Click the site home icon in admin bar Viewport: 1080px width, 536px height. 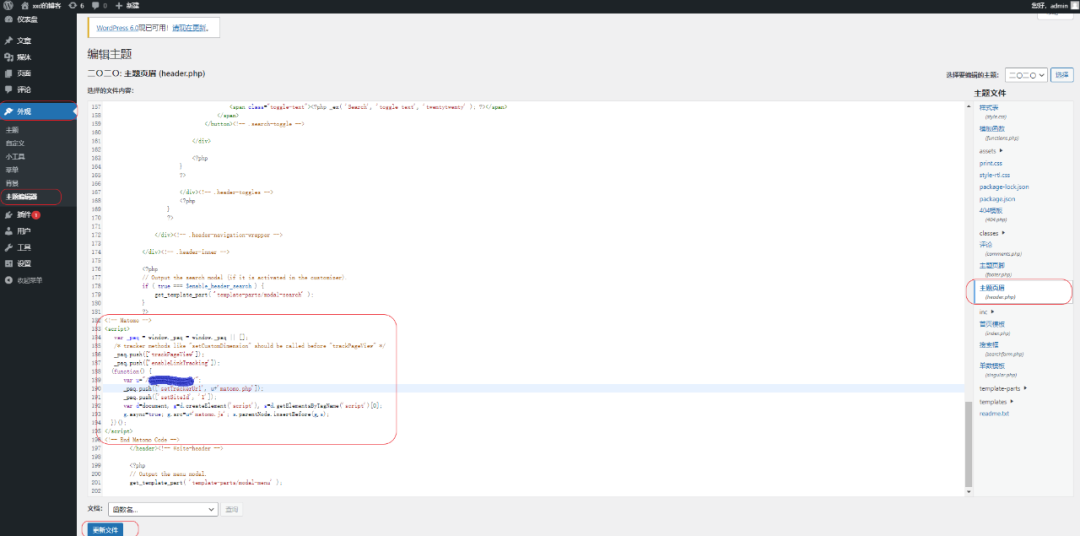click(25, 5)
